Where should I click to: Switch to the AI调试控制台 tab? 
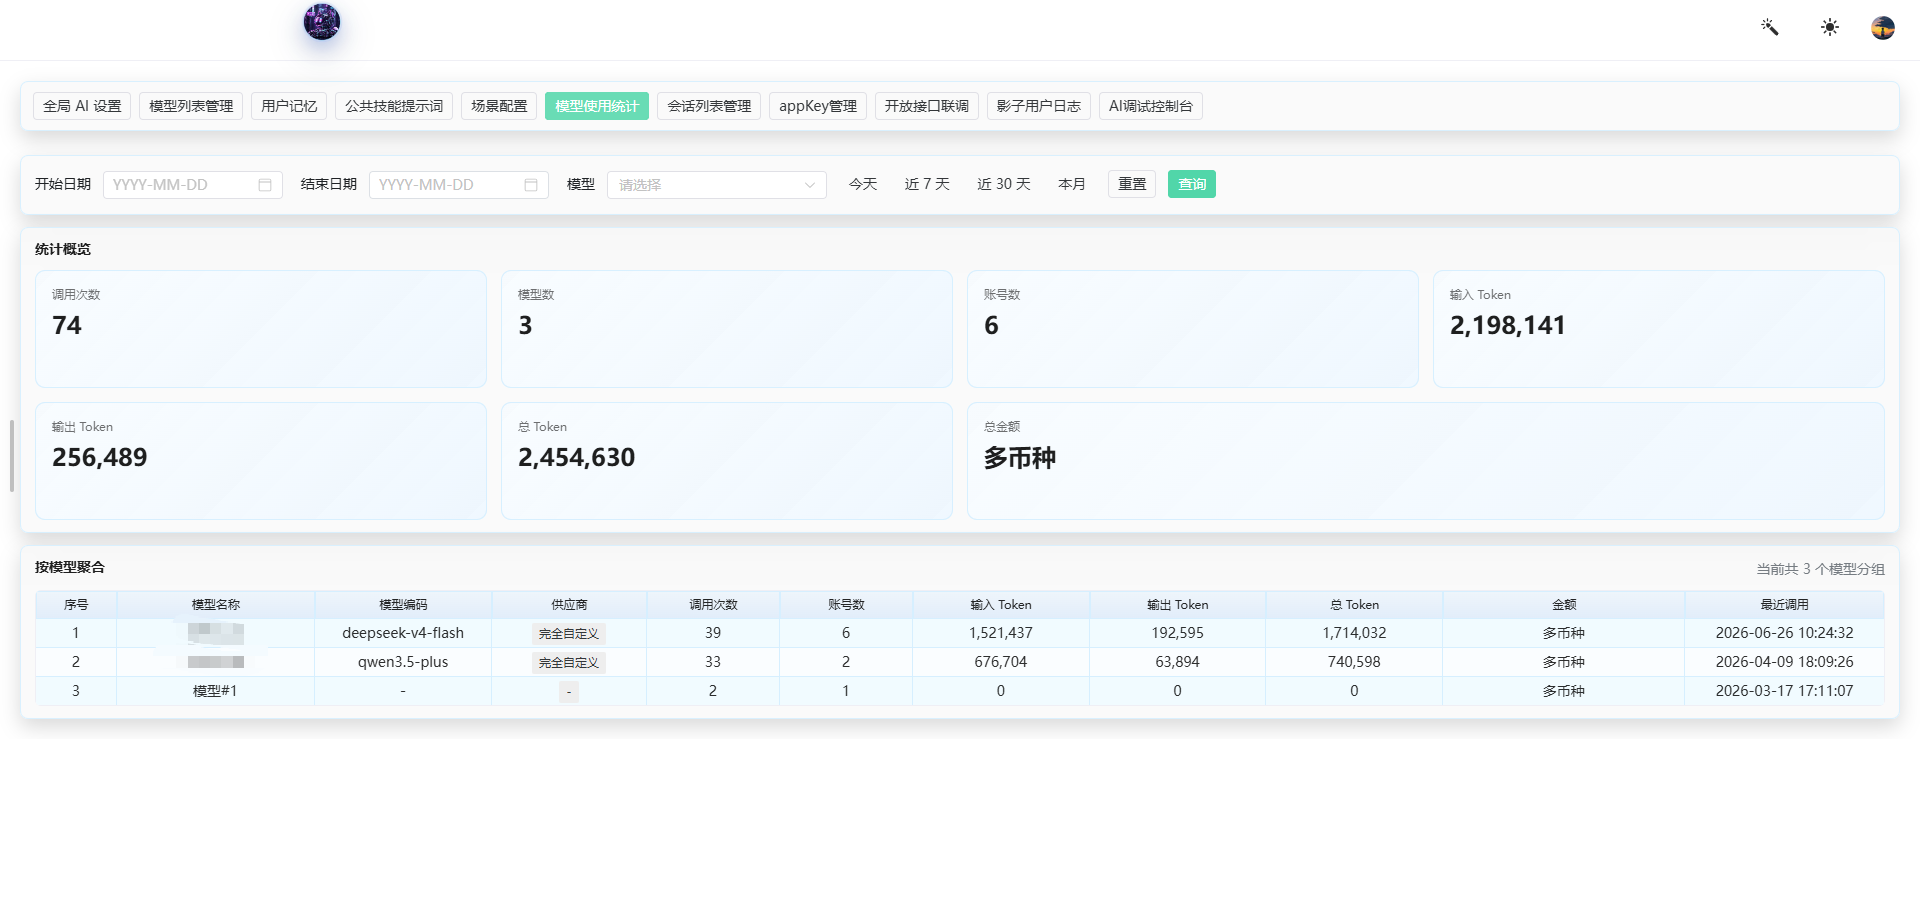[1151, 106]
